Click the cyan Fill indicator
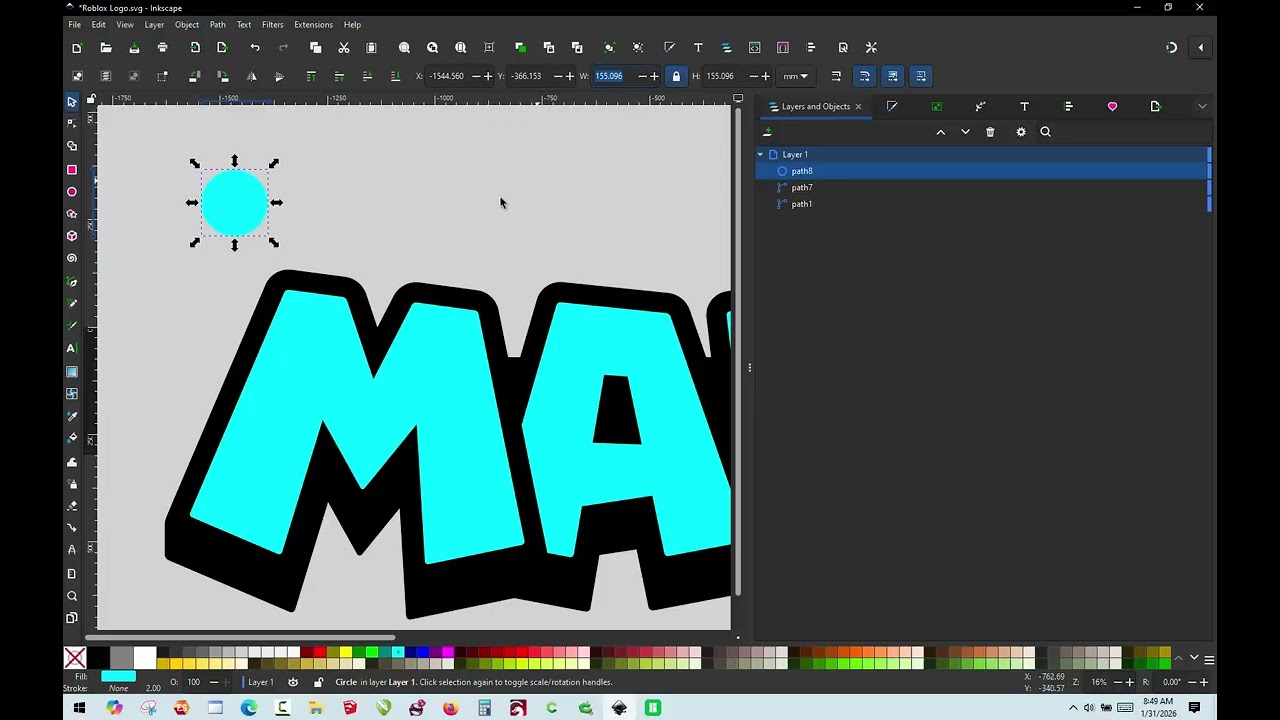This screenshot has width=1280, height=720. 118,677
